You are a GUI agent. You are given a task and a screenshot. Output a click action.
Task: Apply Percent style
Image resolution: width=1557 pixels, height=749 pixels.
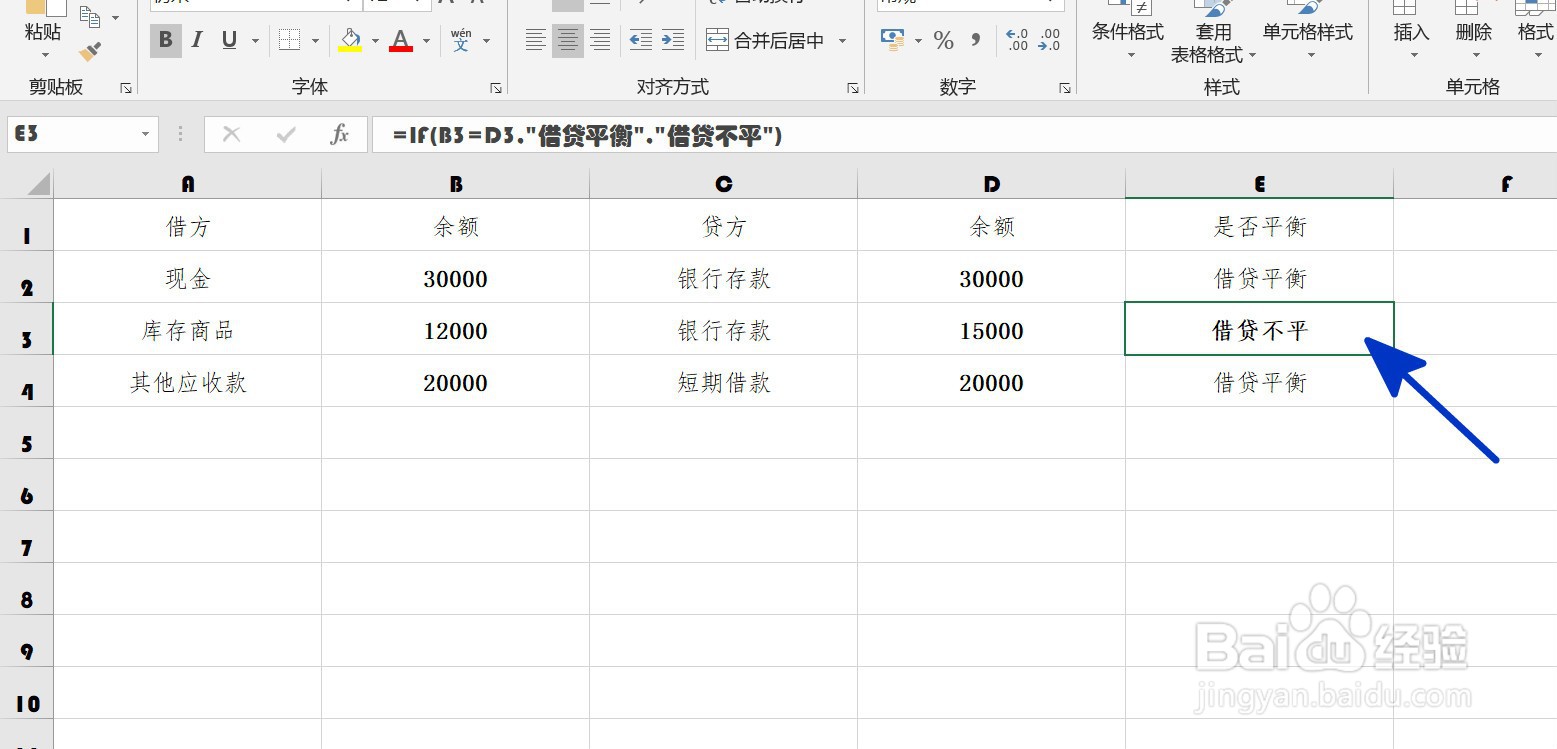coord(943,41)
